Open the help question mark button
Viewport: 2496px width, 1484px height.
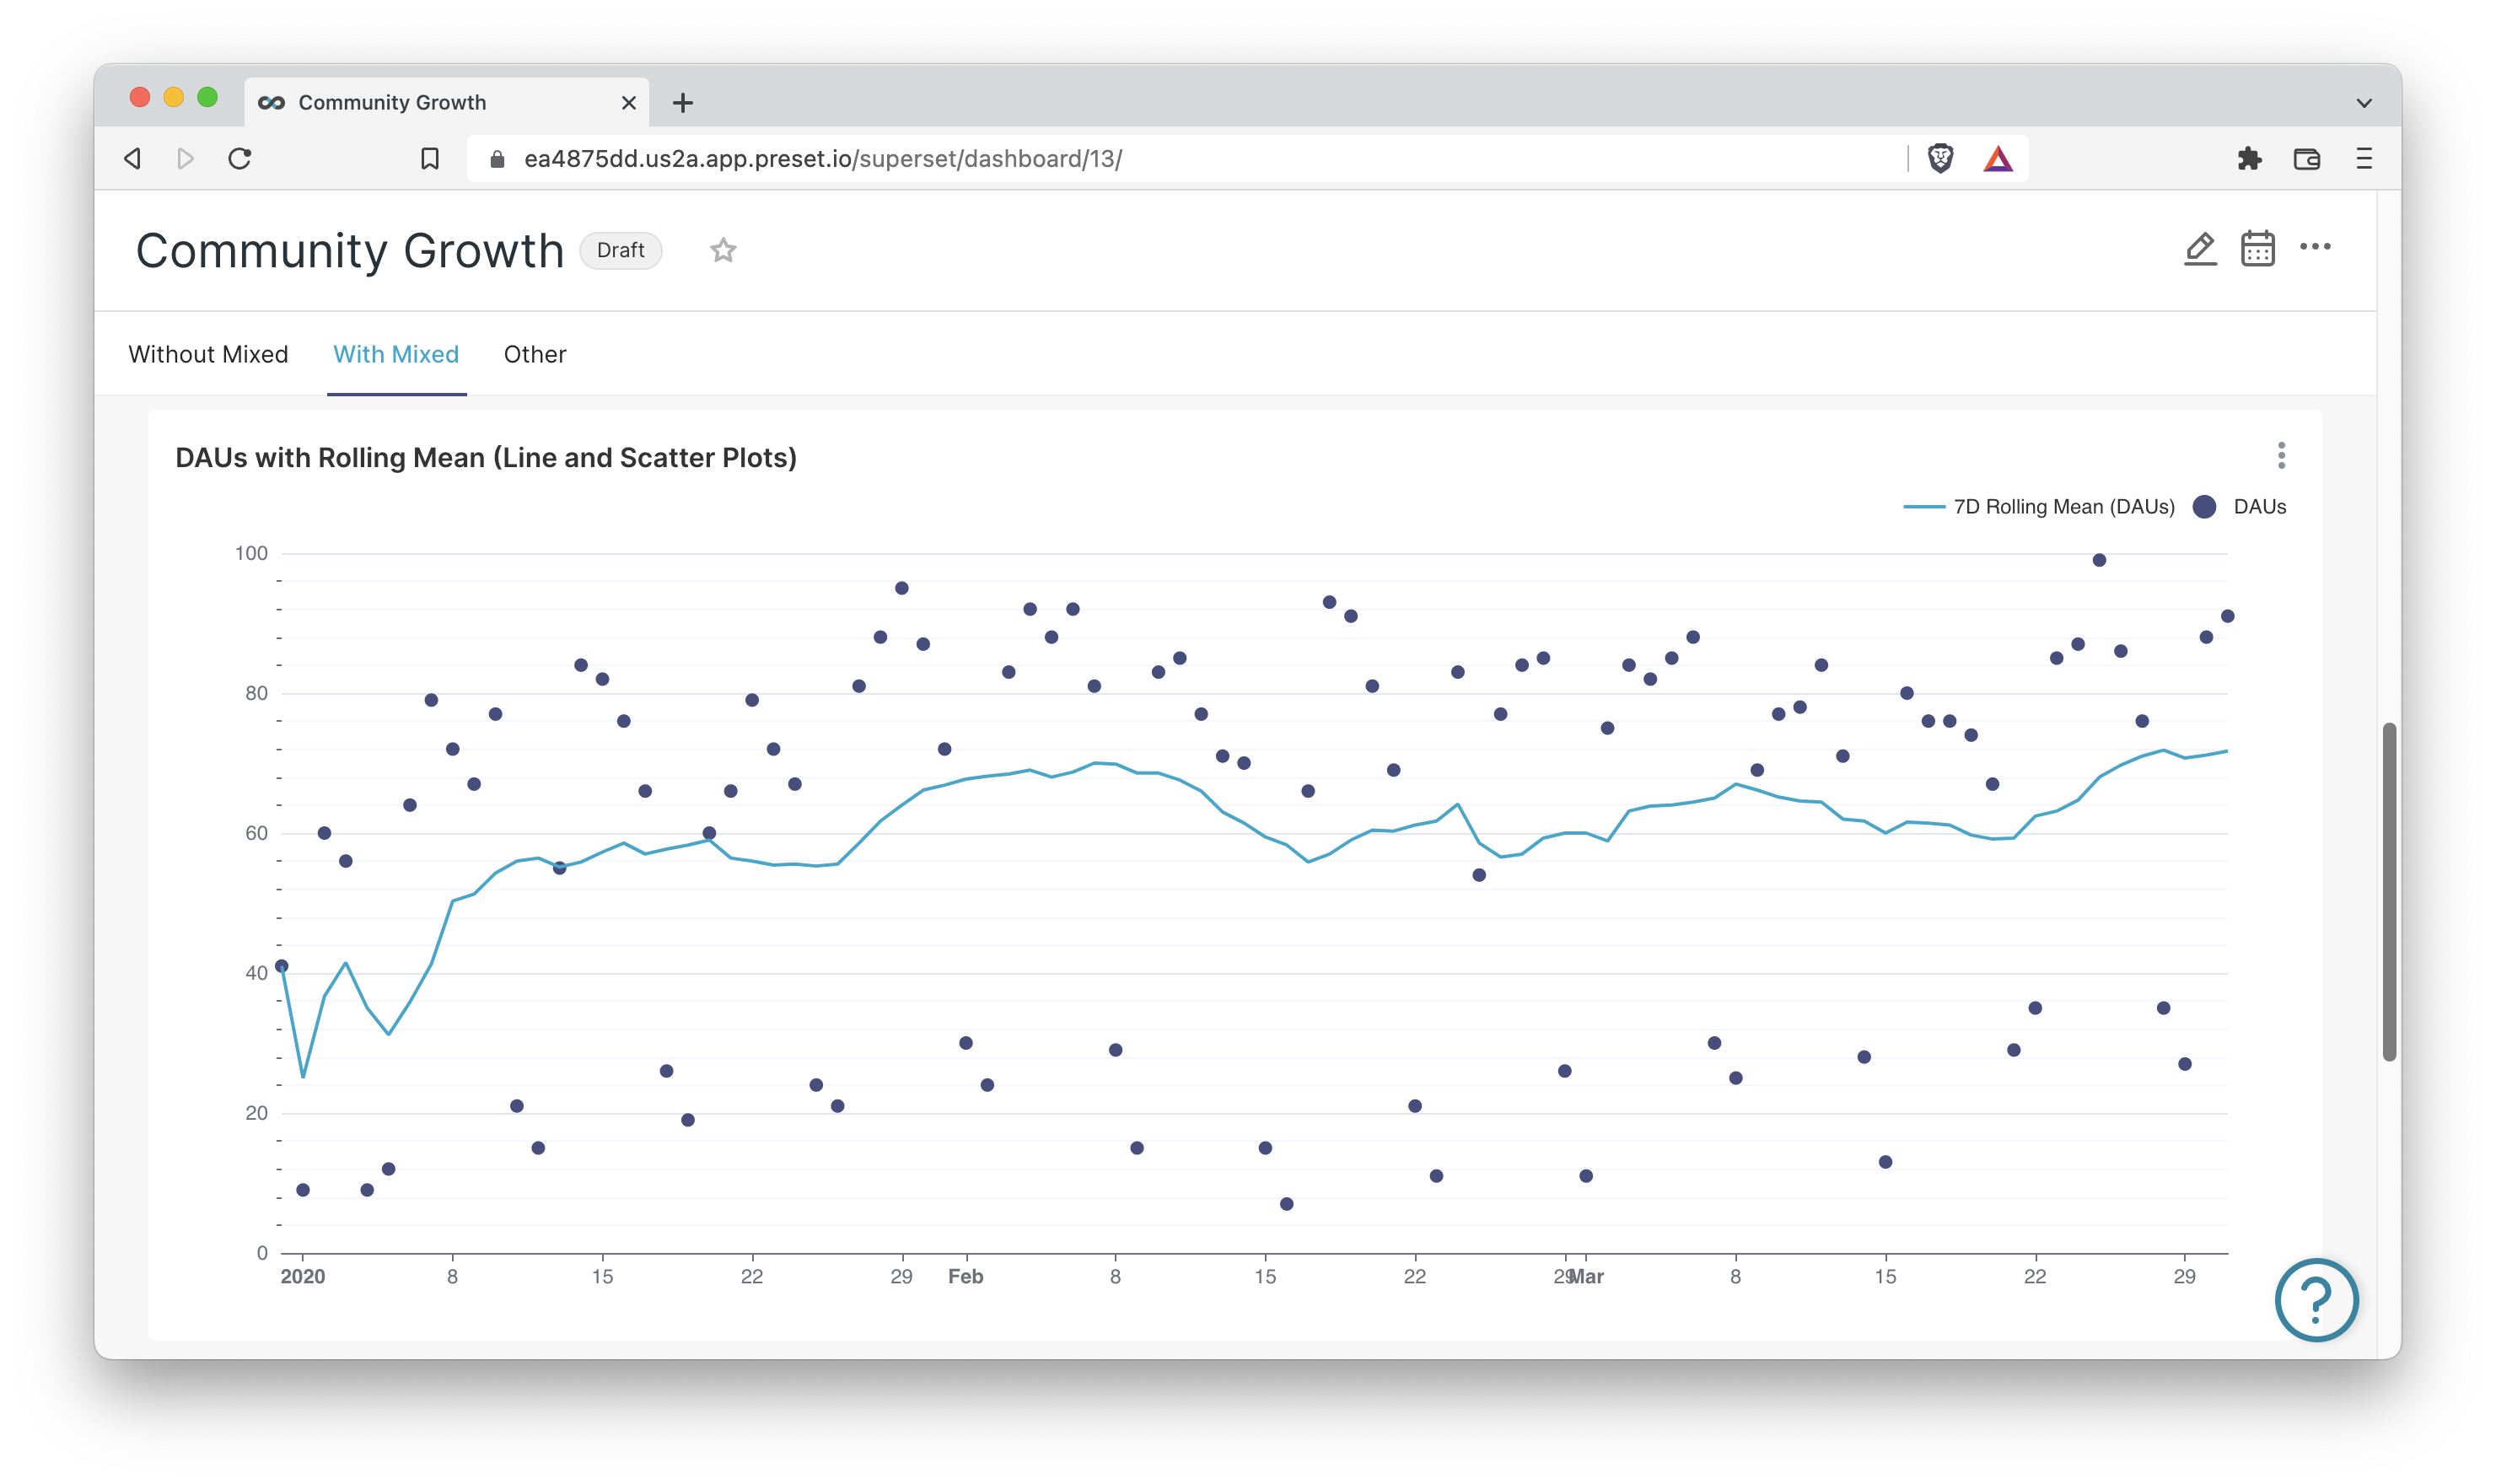2318,1301
